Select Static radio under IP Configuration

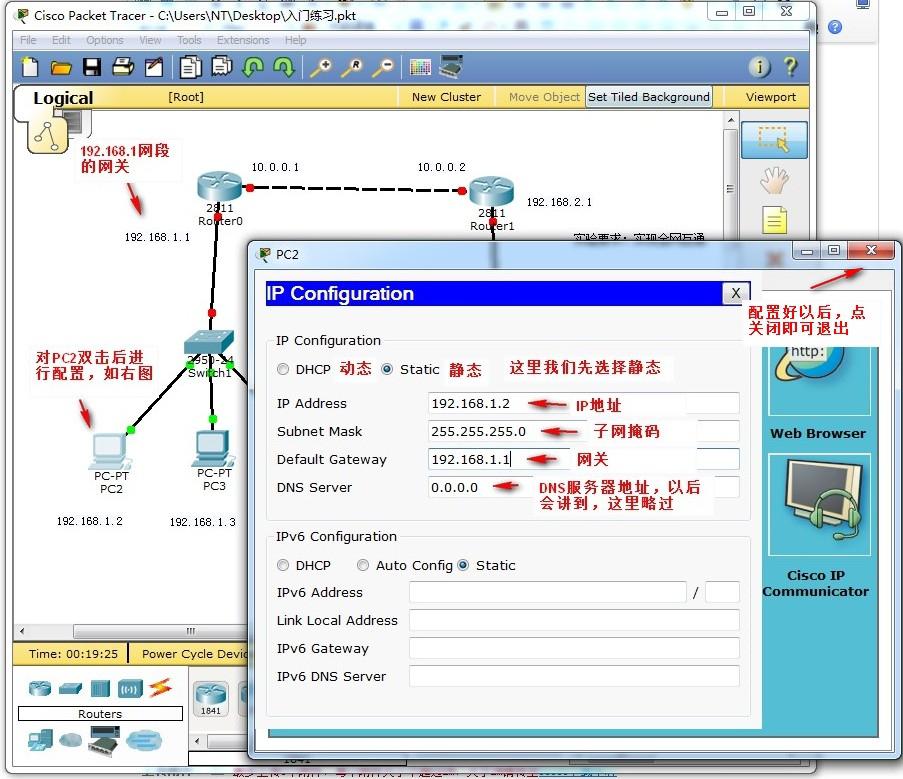tap(387, 369)
